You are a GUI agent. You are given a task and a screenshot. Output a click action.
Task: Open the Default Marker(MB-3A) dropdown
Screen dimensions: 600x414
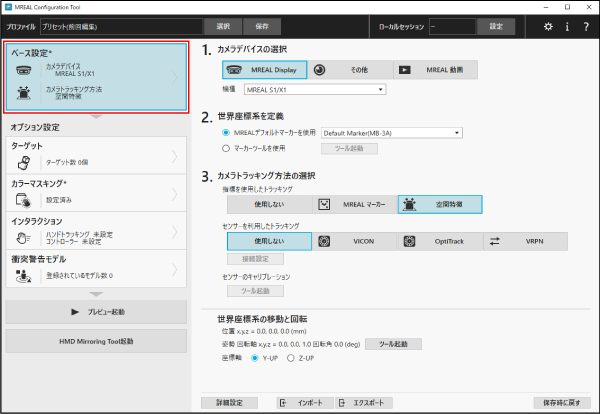pyautogui.click(x=392, y=133)
